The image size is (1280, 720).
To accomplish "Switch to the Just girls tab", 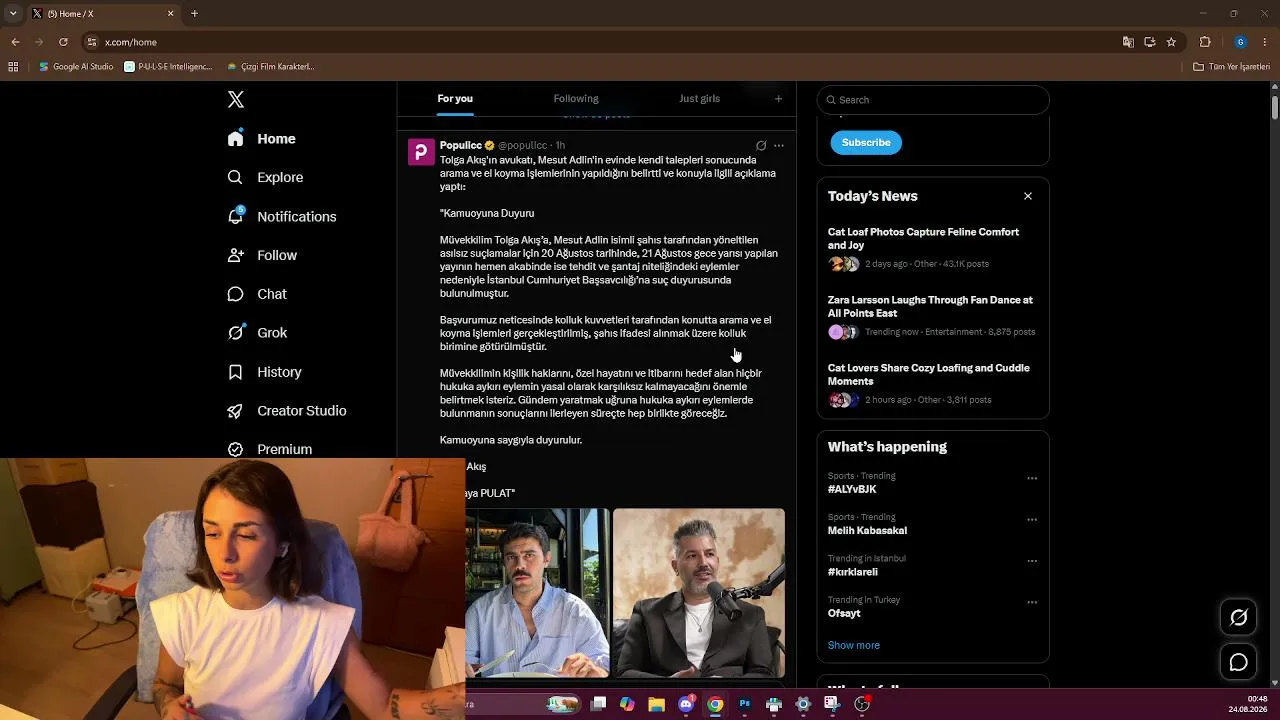I will [699, 99].
